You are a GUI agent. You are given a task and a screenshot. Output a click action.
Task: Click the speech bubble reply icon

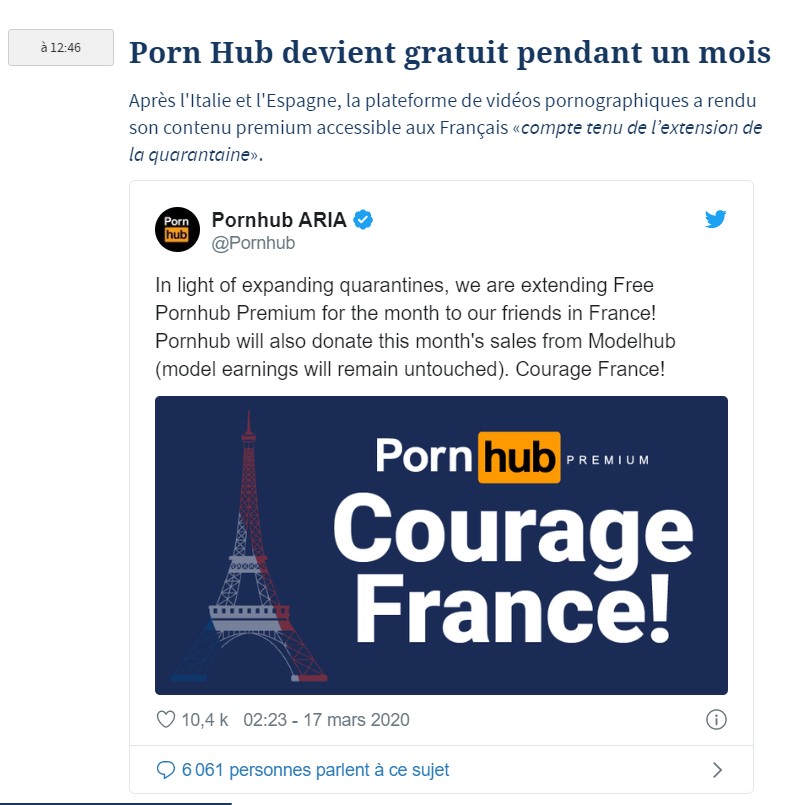click(x=165, y=770)
